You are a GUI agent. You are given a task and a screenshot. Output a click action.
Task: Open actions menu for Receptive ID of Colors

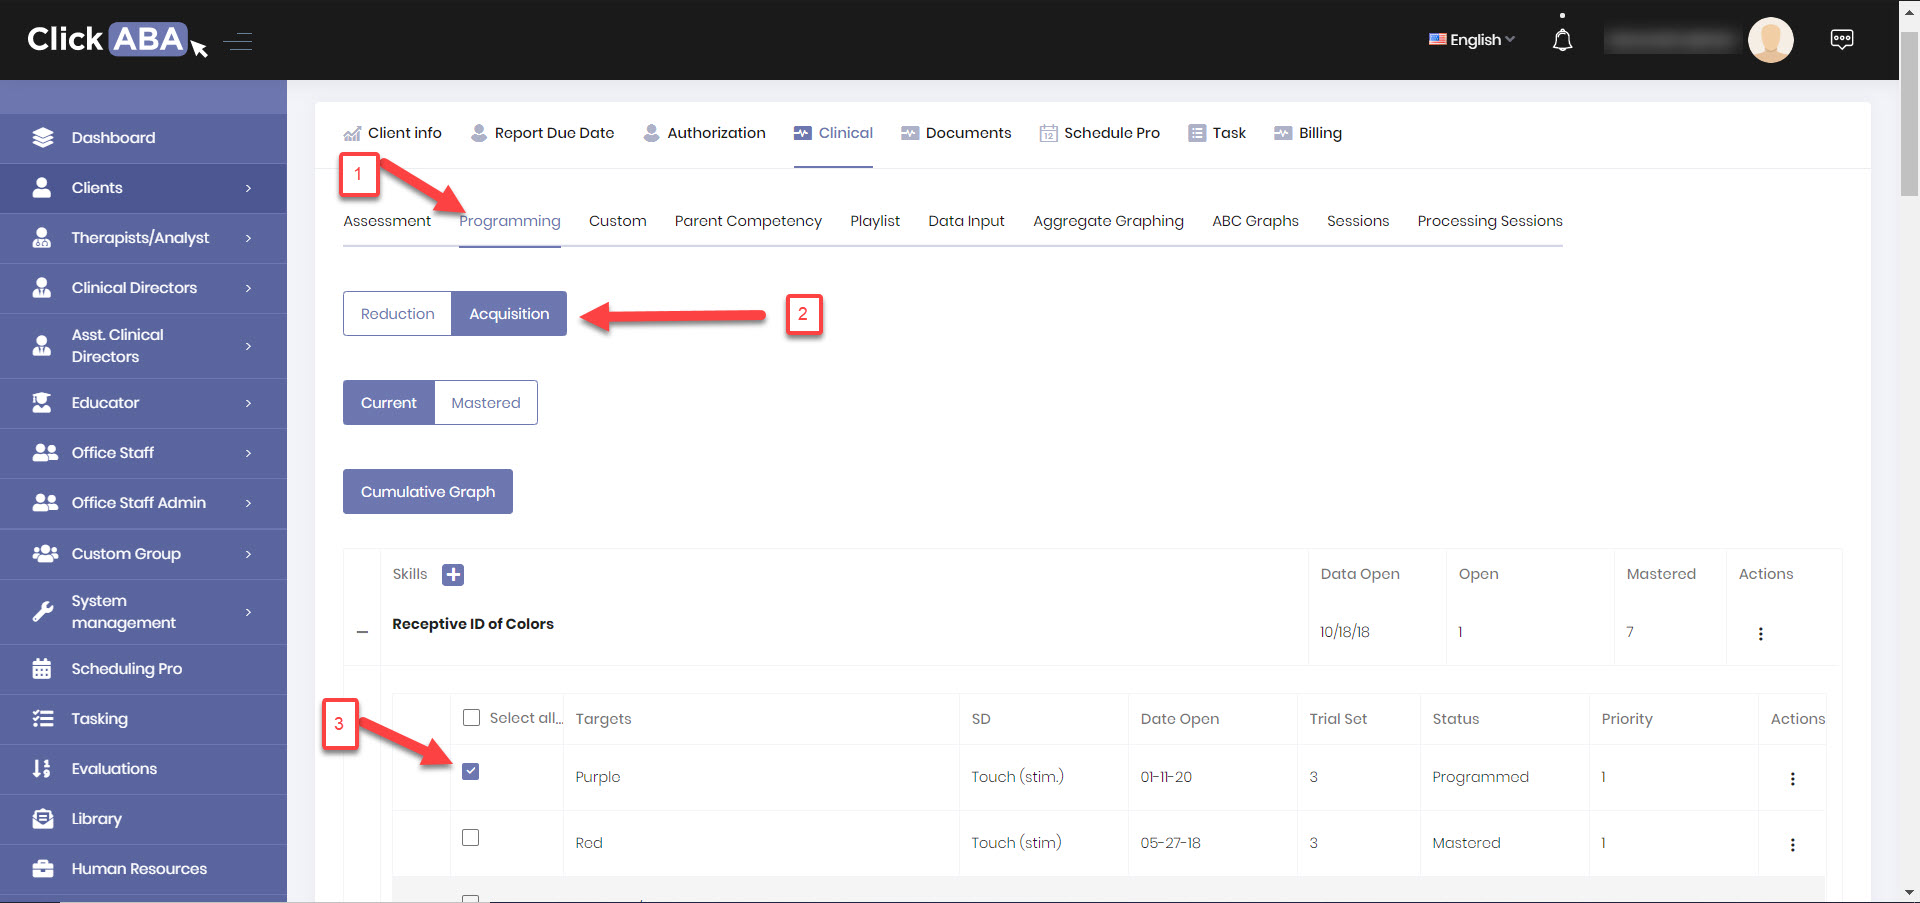(x=1760, y=634)
